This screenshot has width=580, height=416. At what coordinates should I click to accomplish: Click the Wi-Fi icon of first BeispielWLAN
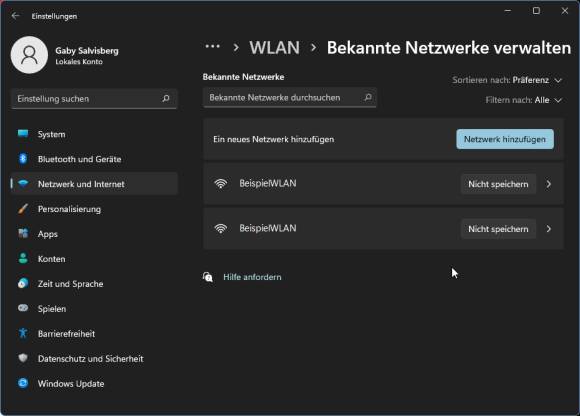tap(221, 184)
